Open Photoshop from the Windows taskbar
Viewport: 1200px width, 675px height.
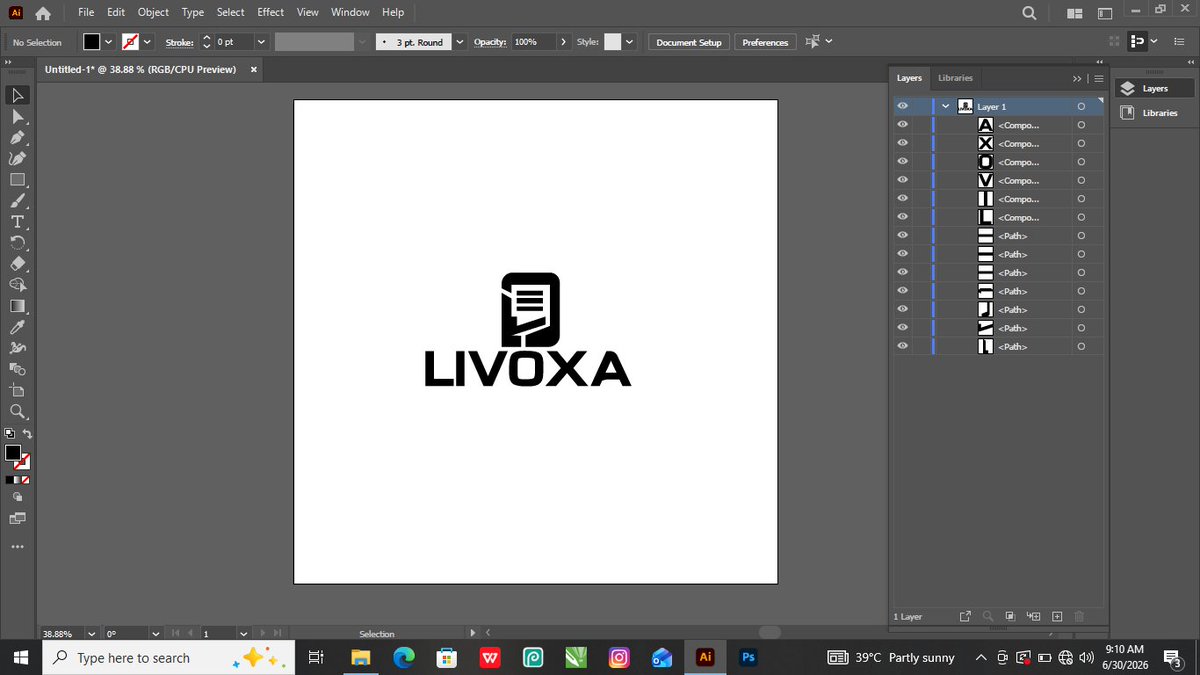point(748,657)
